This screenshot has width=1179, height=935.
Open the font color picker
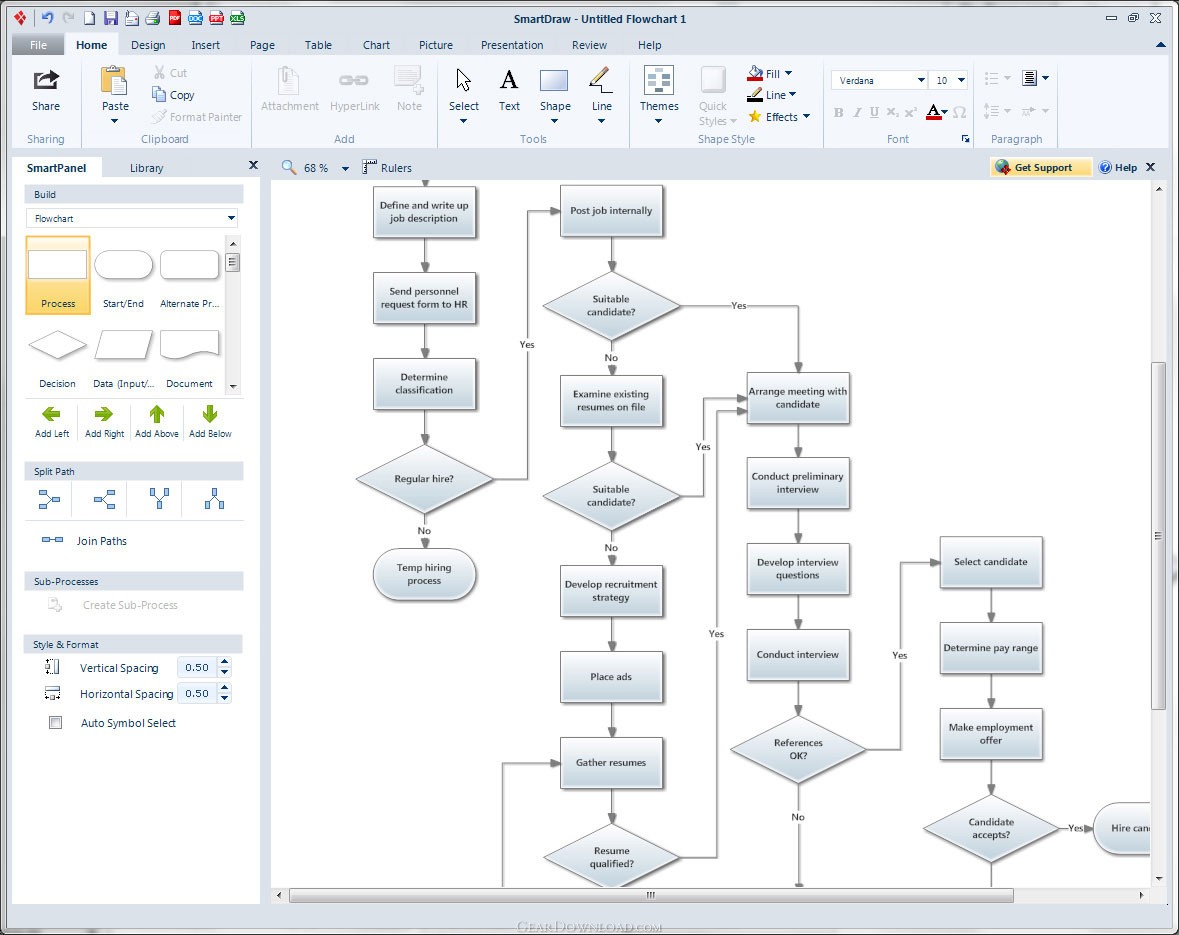point(933,113)
